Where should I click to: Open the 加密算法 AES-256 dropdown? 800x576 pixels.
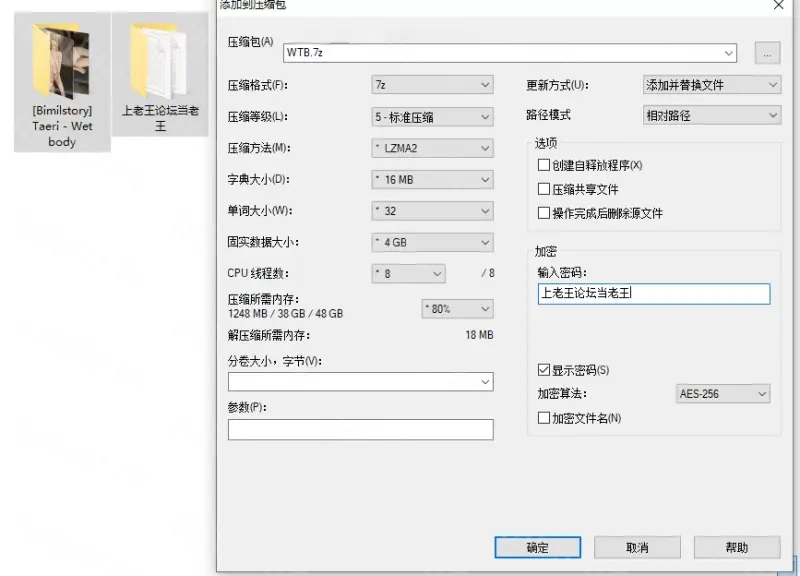pyautogui.click(x=723, y=394)
